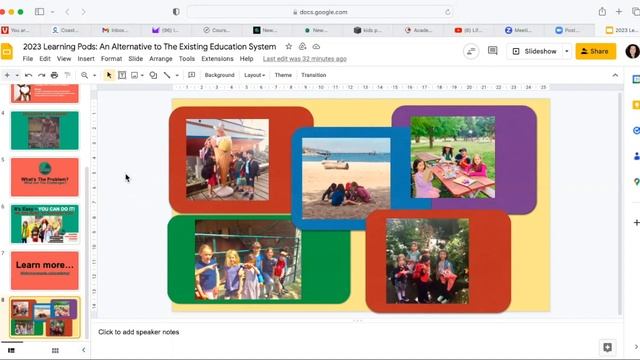Activate the paint format tool
The width and height of the screenshot is (640, 360).
click(x=67, y=75)
